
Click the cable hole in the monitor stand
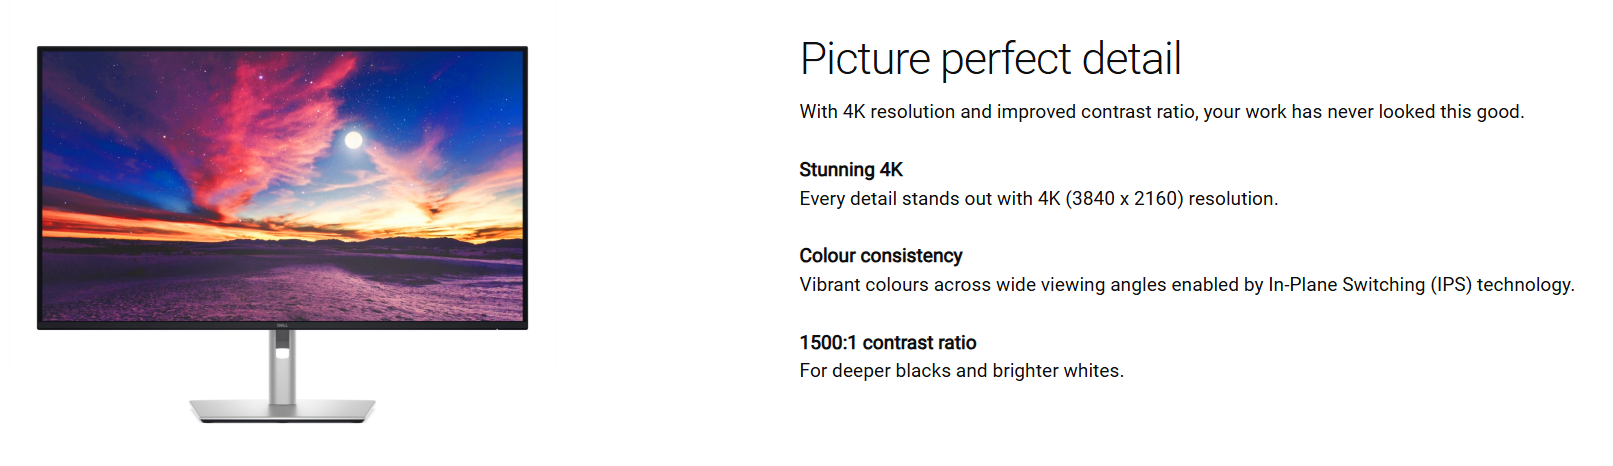[282, 352]
